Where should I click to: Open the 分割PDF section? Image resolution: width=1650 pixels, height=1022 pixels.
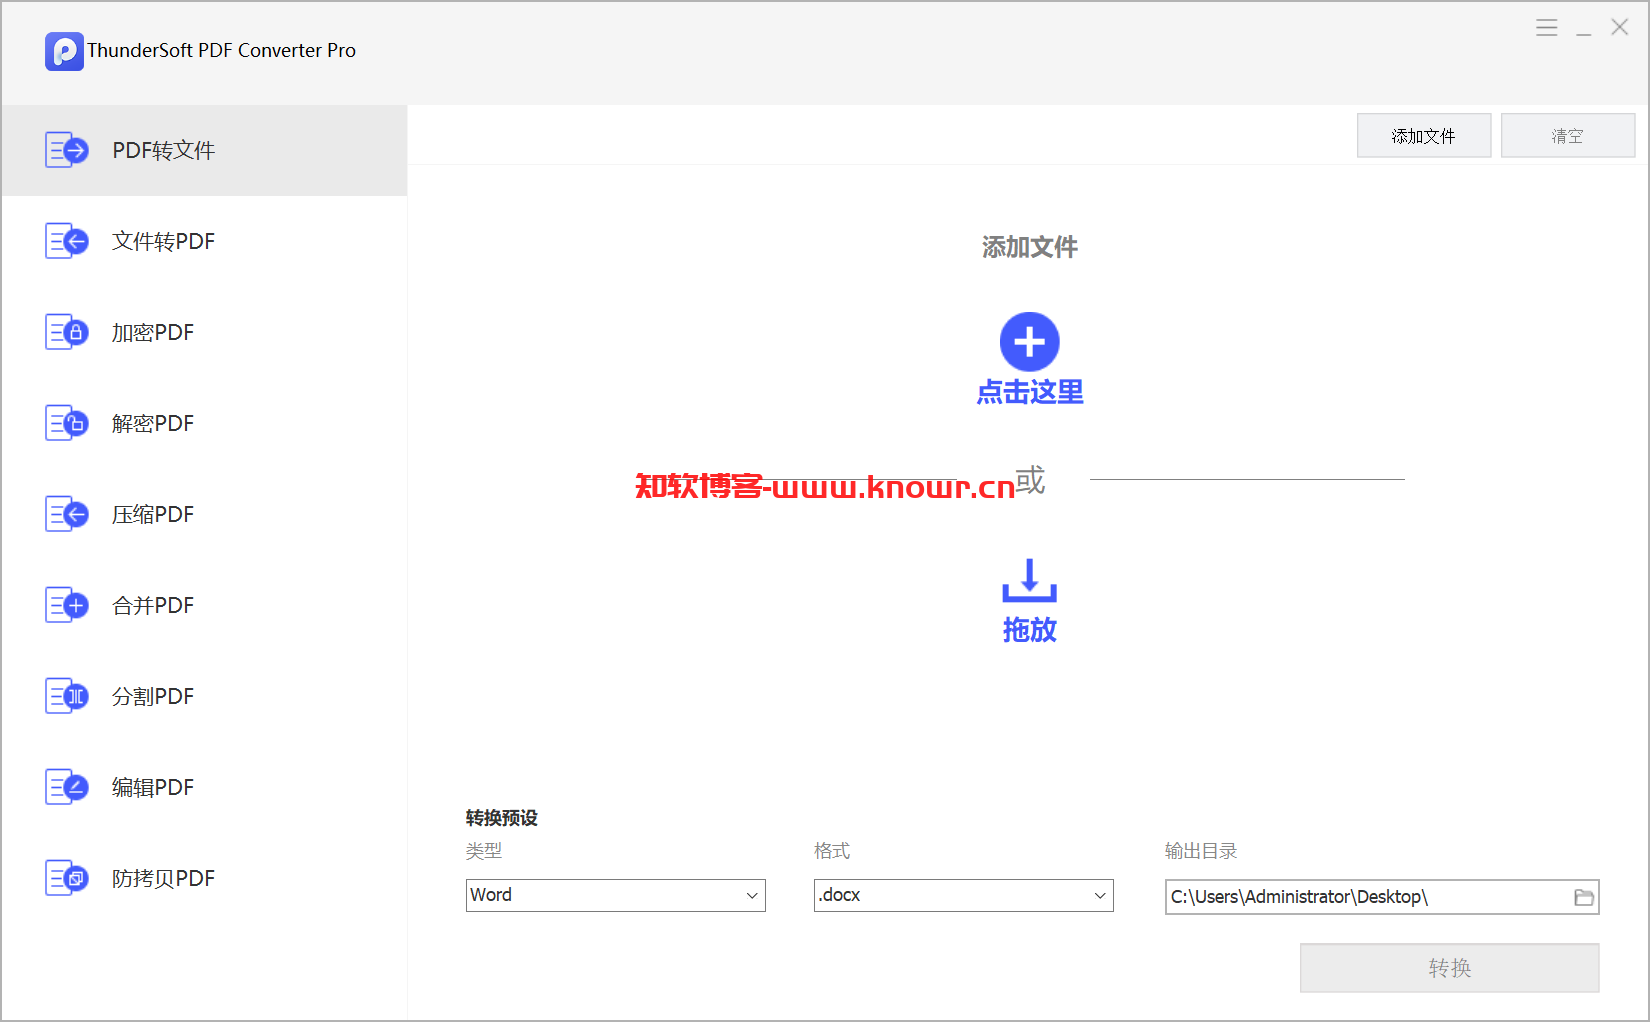click(204, 696)
